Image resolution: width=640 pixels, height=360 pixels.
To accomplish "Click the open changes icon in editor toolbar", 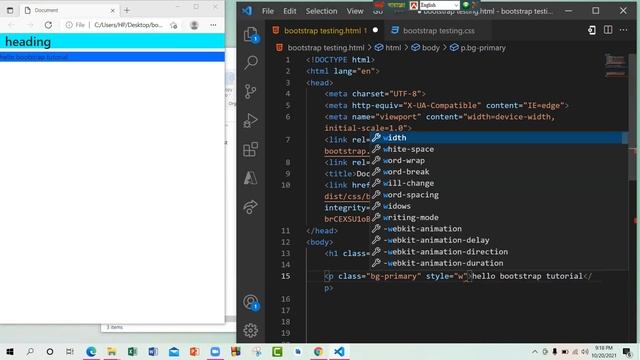I will pyautogui.click(x=591, y=30).
